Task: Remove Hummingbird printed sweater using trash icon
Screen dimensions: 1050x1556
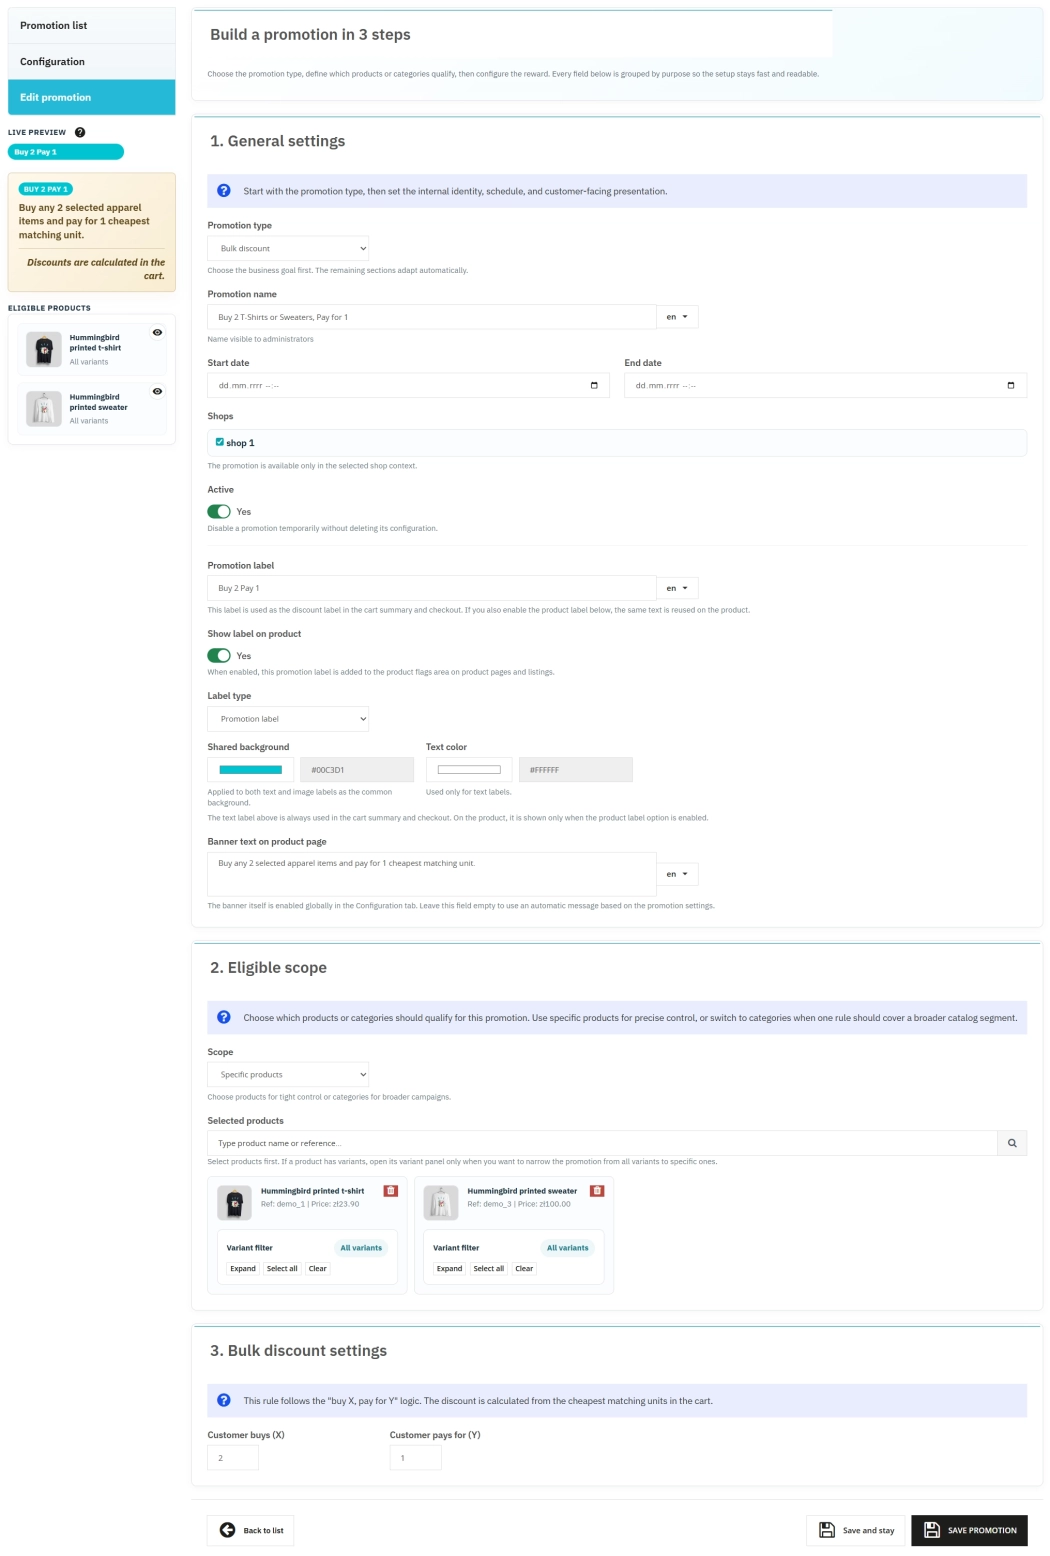Action: click(x=597, y=1190)
